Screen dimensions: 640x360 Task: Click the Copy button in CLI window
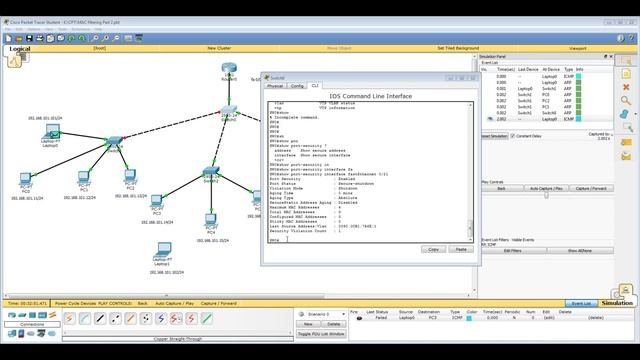click(x=433, y=249)
